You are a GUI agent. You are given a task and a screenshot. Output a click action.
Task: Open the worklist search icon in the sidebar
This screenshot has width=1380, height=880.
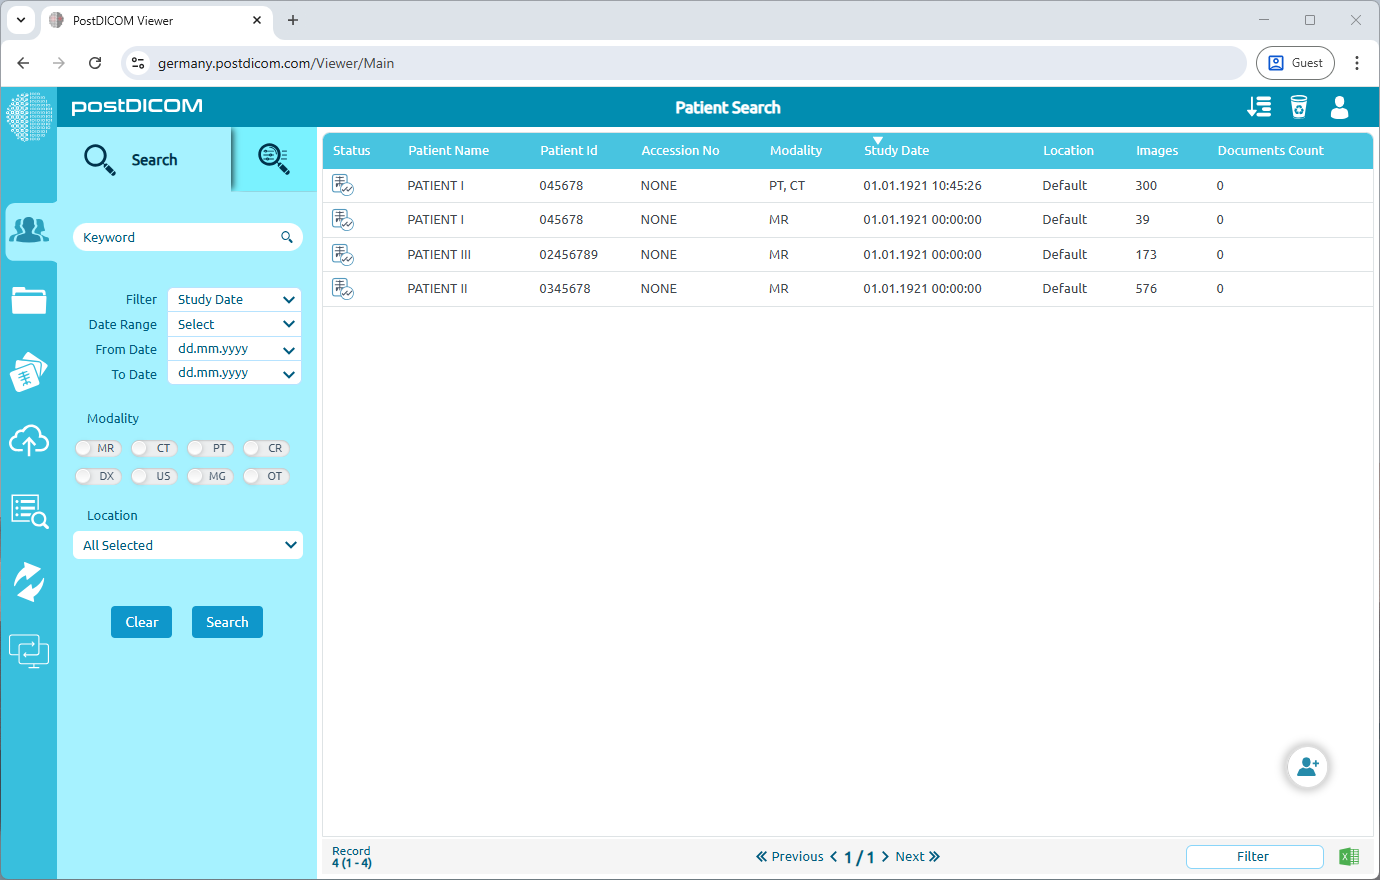pos(29,510)
